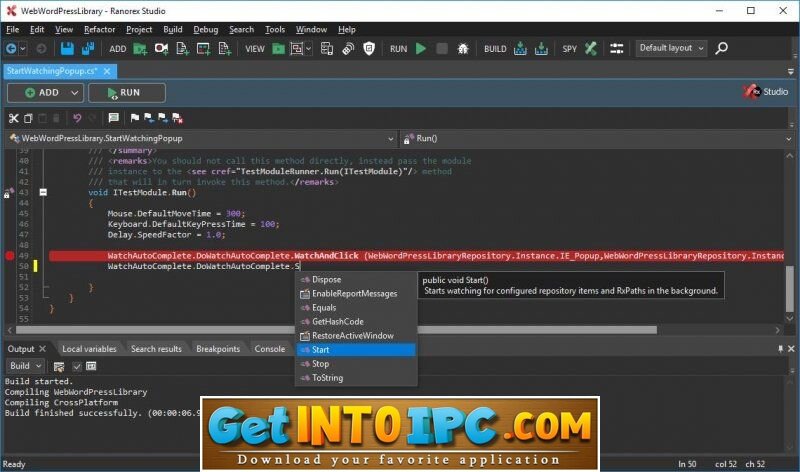Open the back navigation history dropdown arrow
The height and width of the screenshot is (472, 800).
(x=22, y=49)
